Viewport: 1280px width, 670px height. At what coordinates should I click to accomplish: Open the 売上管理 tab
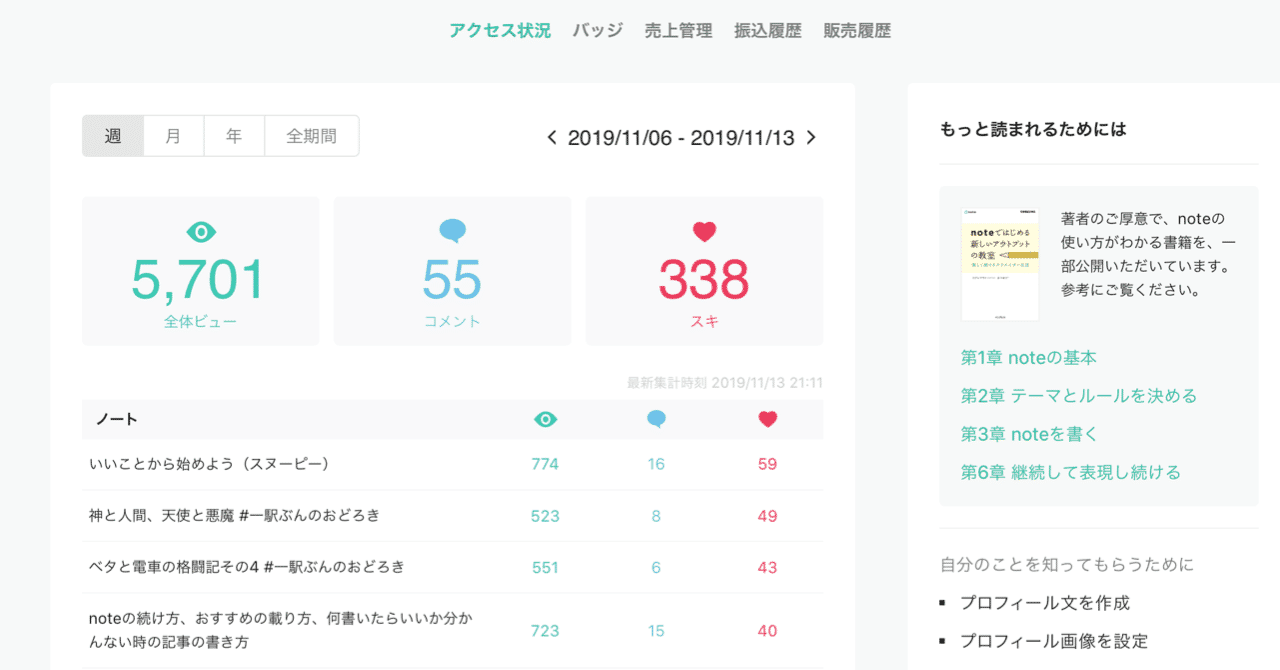(678, 31)
